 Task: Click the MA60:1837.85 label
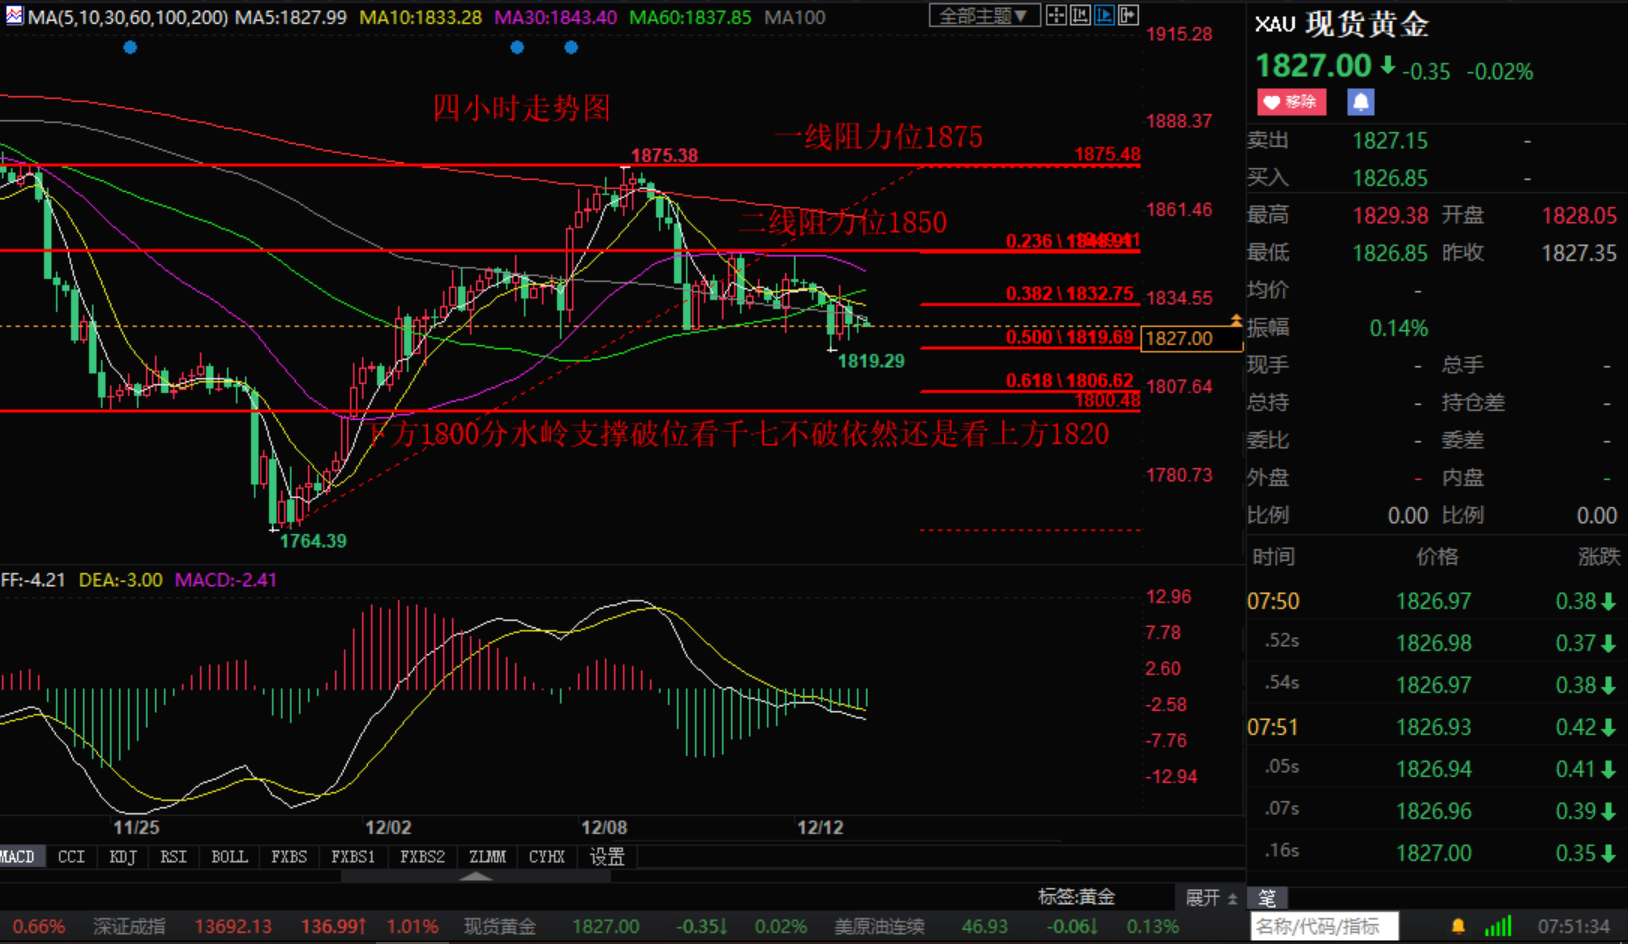coord(690,17)
